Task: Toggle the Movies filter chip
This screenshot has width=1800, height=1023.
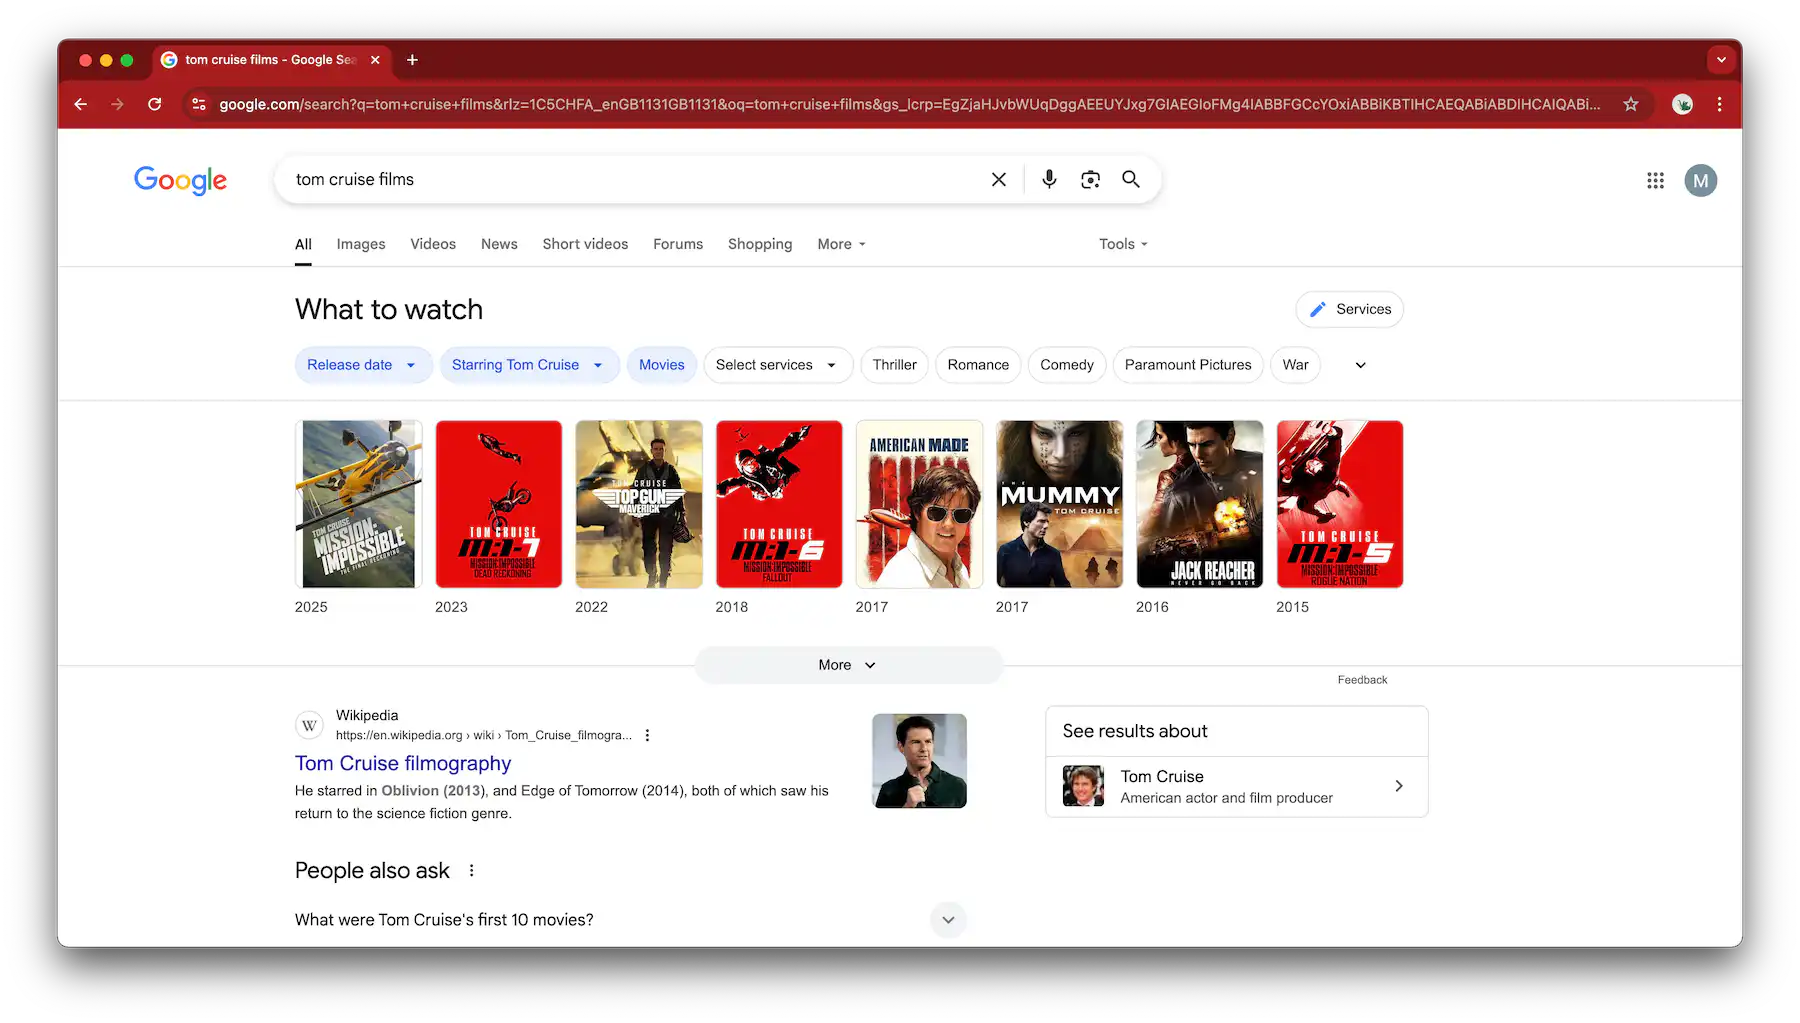Action: tap(662, 365)
